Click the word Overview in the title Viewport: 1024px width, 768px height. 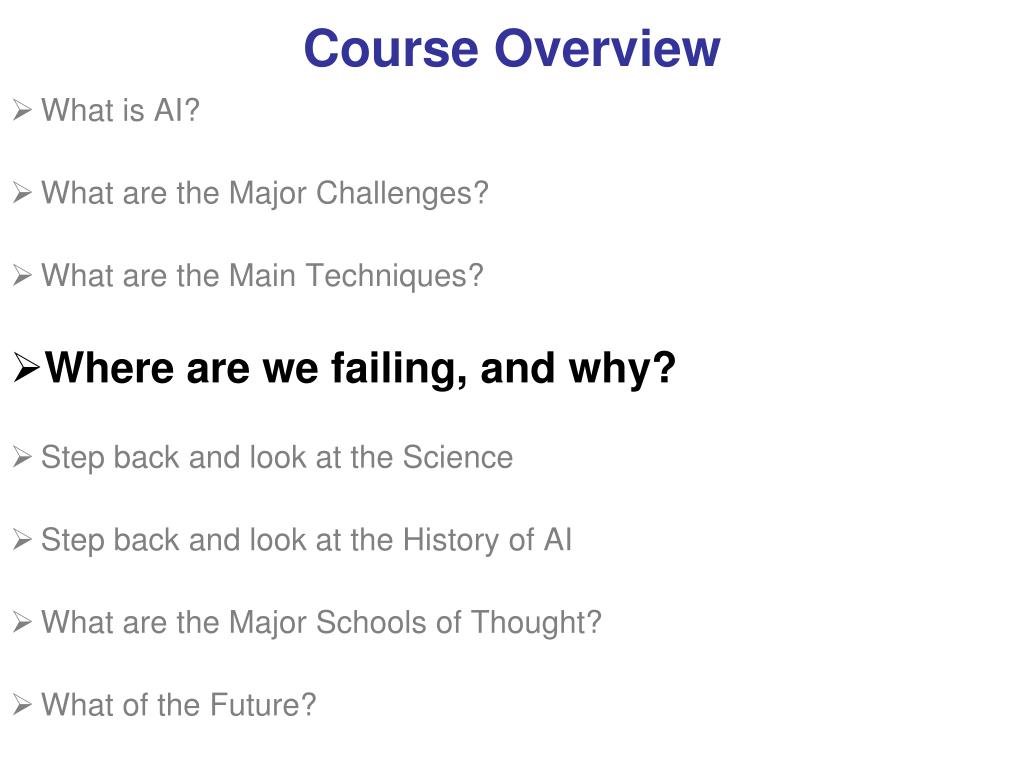[x=607, y=48]
